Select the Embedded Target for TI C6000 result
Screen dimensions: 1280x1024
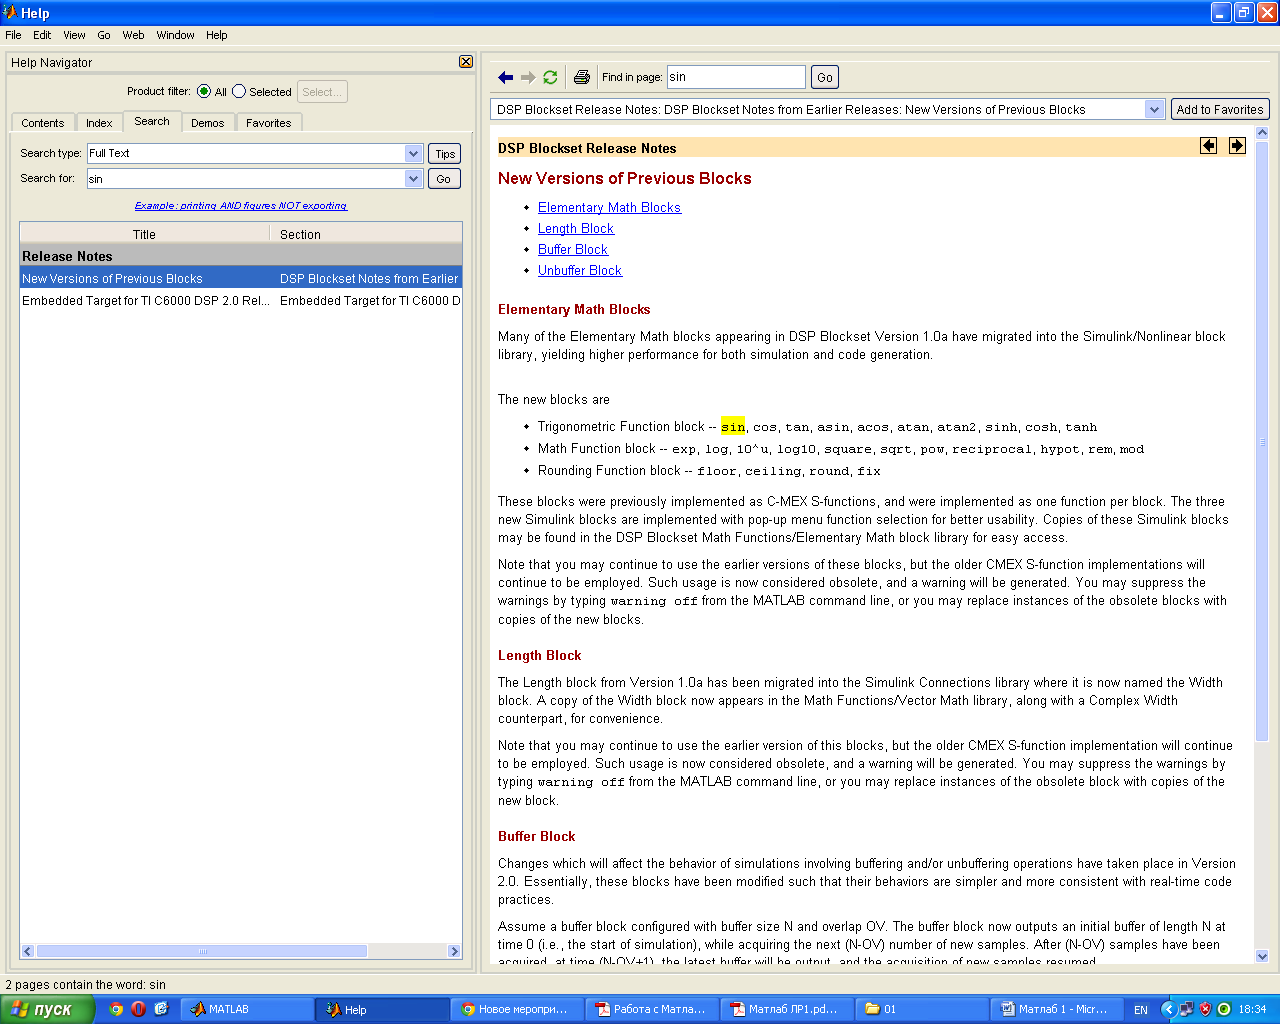tap(241, 300)
